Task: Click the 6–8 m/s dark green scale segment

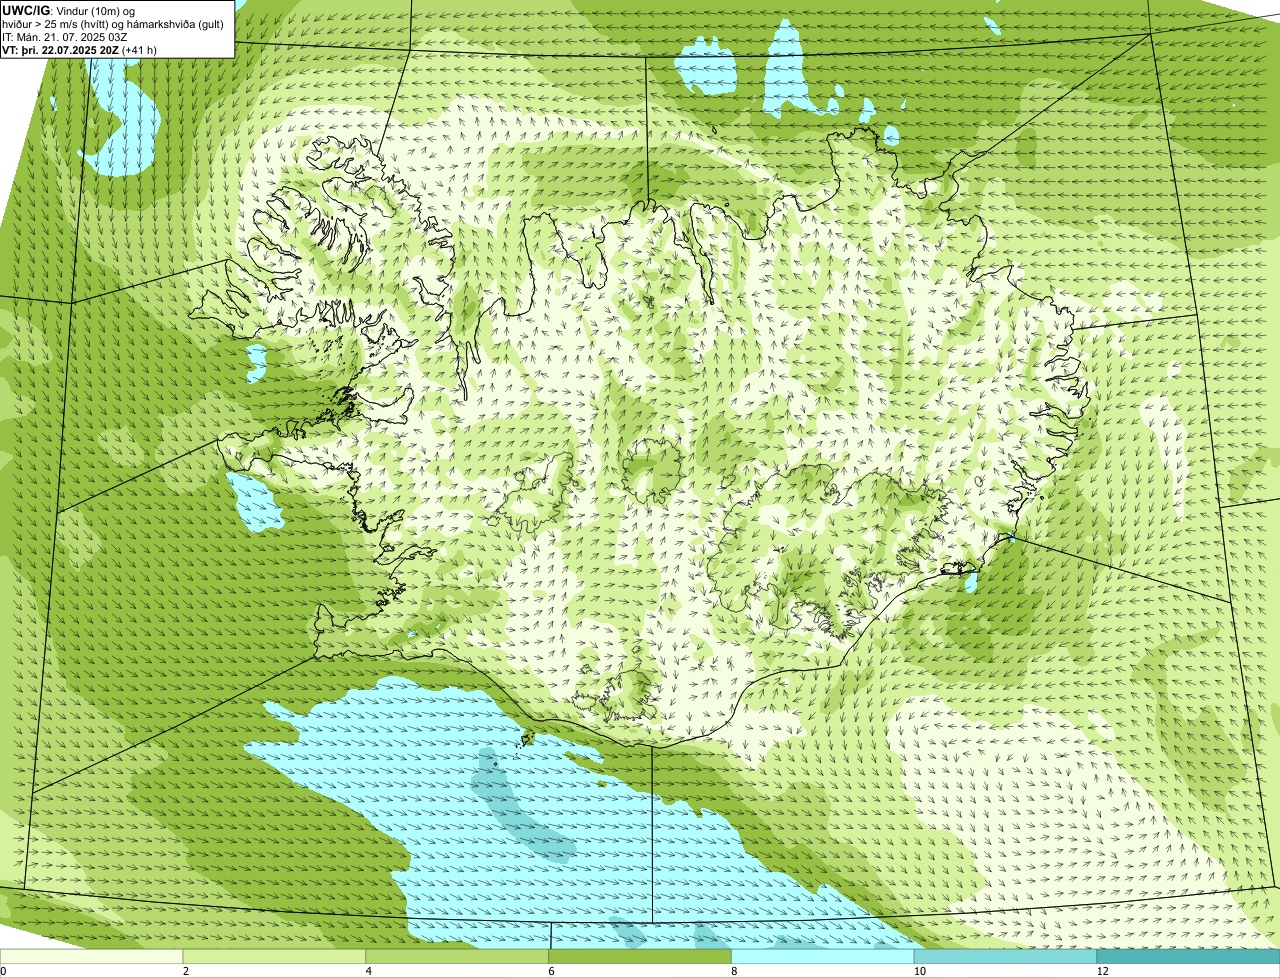Action: tap(641, 956)
